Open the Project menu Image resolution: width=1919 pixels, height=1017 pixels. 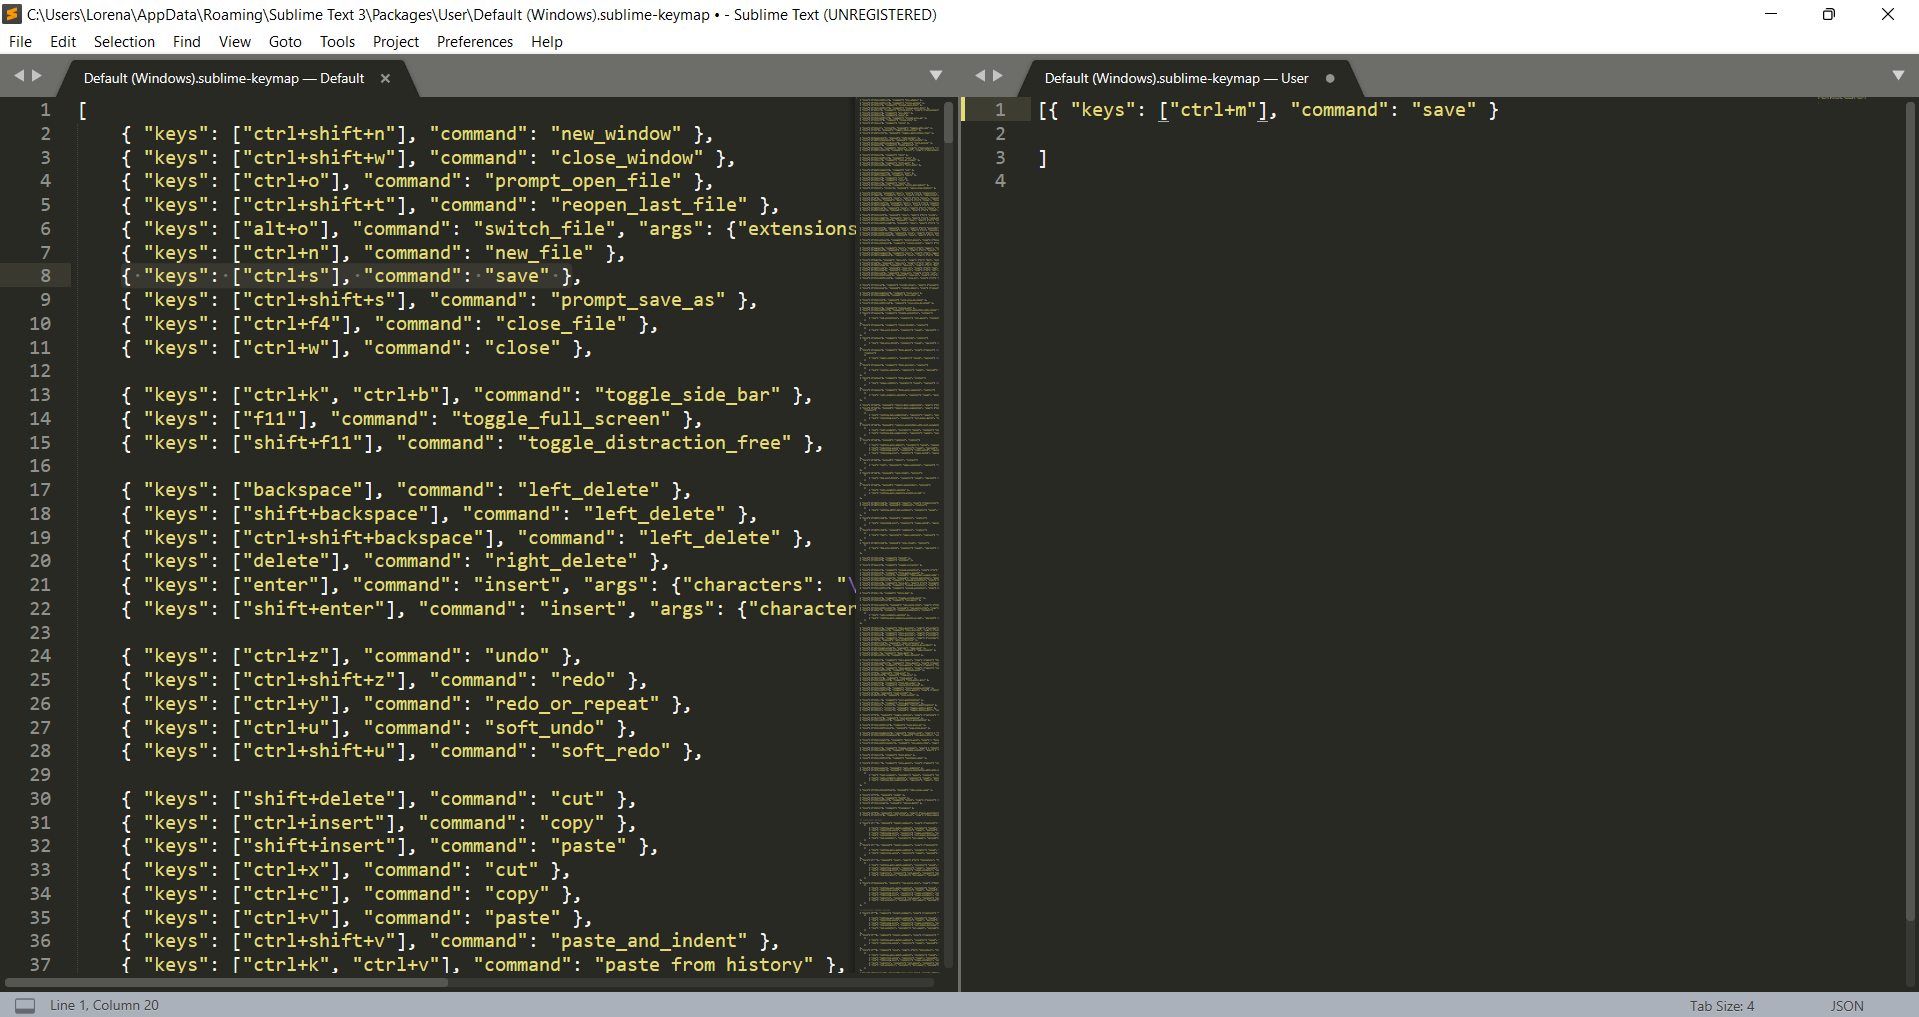[x=396, y=42]
